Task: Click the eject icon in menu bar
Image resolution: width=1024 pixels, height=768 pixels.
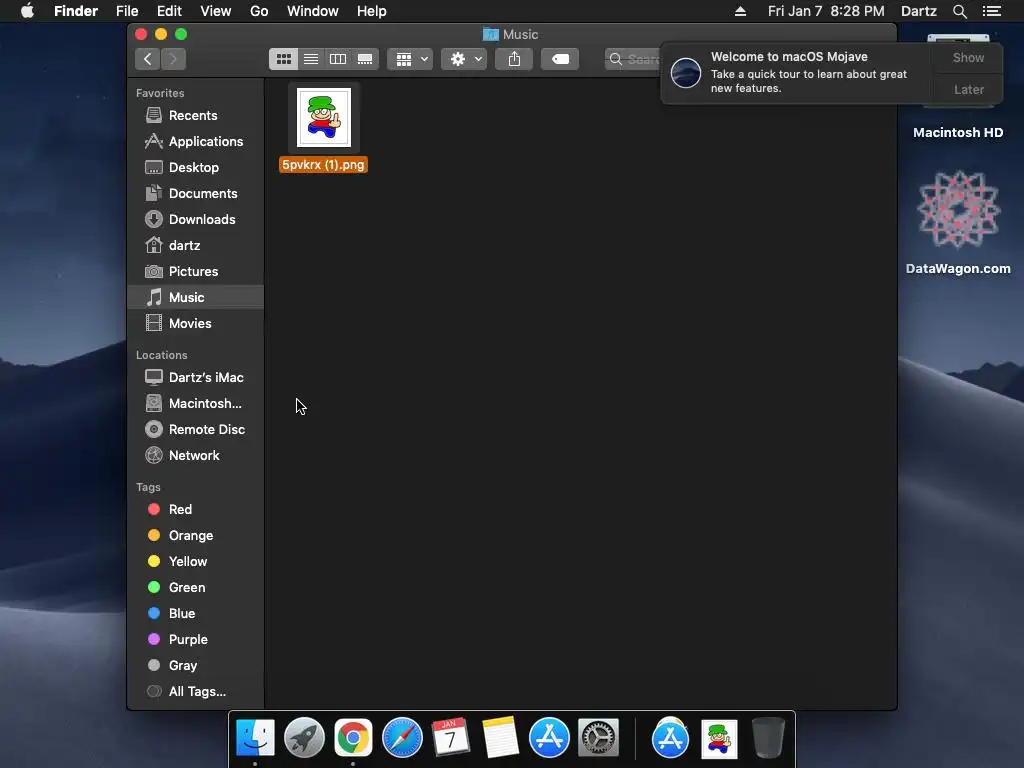Action: (740, 11)
